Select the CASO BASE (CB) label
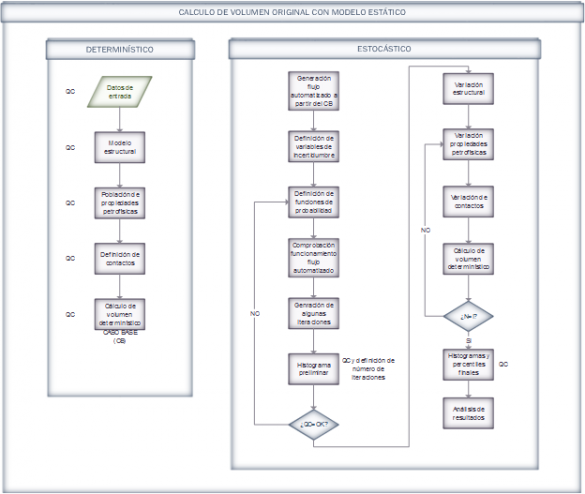585x494 pixels. 120,337
